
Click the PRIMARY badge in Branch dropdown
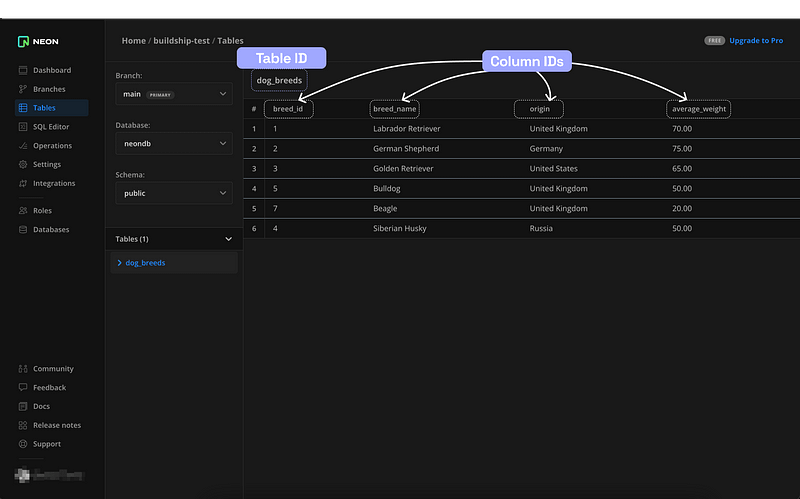[160, 95]
